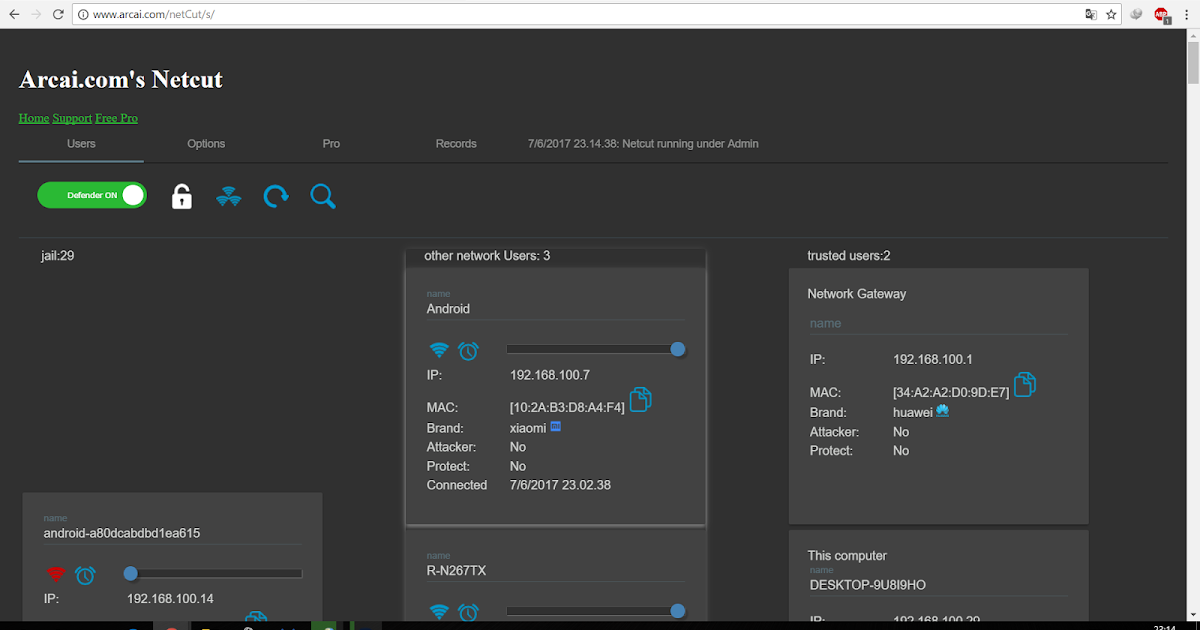
Task: Click xiaomi brand icon
Action: pyautogui.click(x=556, y=427)
